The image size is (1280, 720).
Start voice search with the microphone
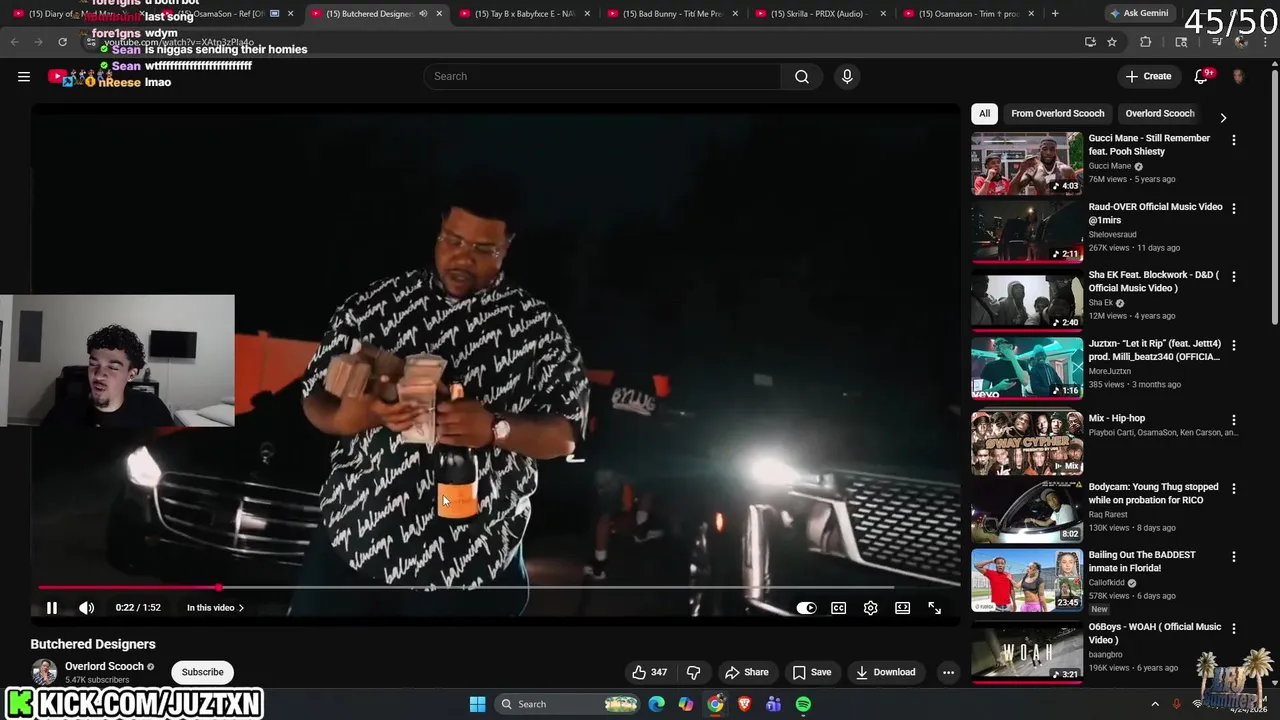click(x=847, y=76)
